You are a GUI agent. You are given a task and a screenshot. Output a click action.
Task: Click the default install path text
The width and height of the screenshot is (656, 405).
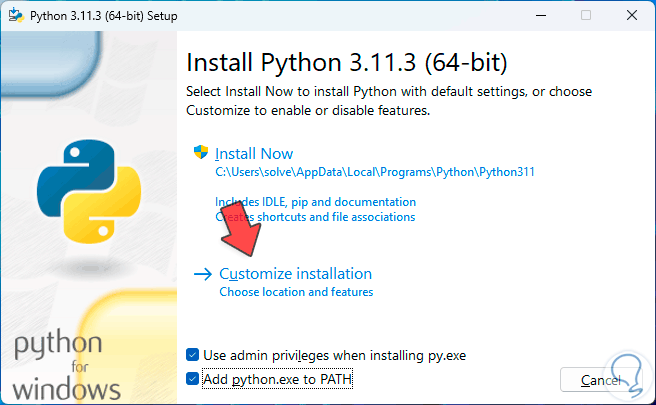point(375,172)
